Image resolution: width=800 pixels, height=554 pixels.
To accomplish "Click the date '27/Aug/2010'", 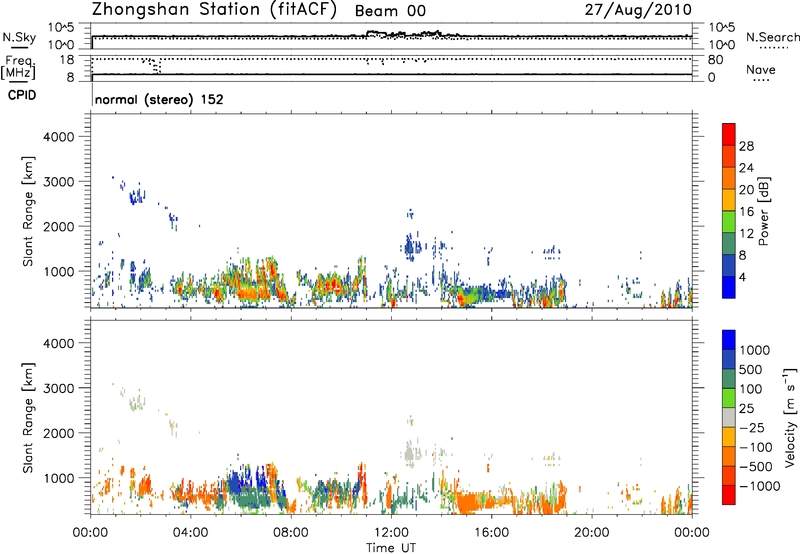I will 638,10.
